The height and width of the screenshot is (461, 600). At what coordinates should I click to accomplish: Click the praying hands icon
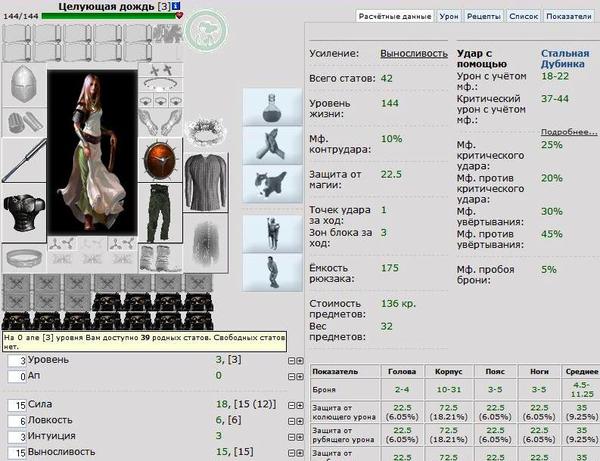pyautogui.click(x=272, y=145)
